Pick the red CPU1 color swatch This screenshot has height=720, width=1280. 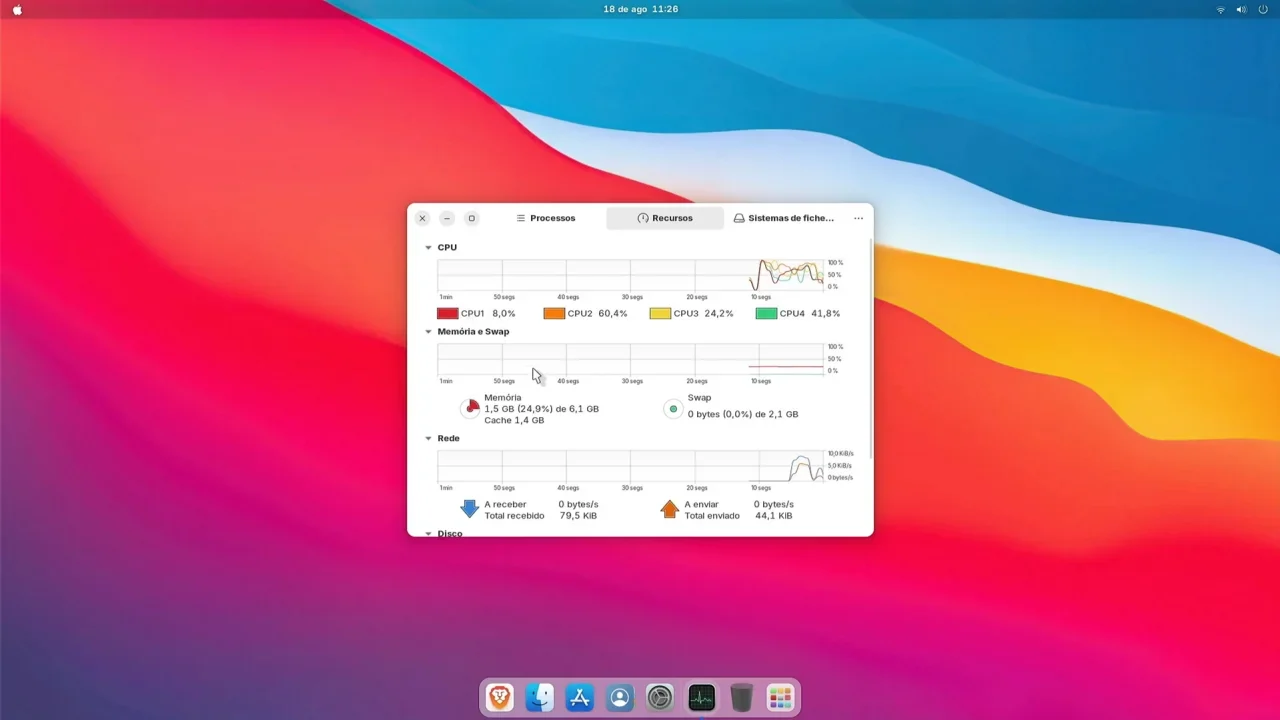pyautogui.click(x=448, y=313)
